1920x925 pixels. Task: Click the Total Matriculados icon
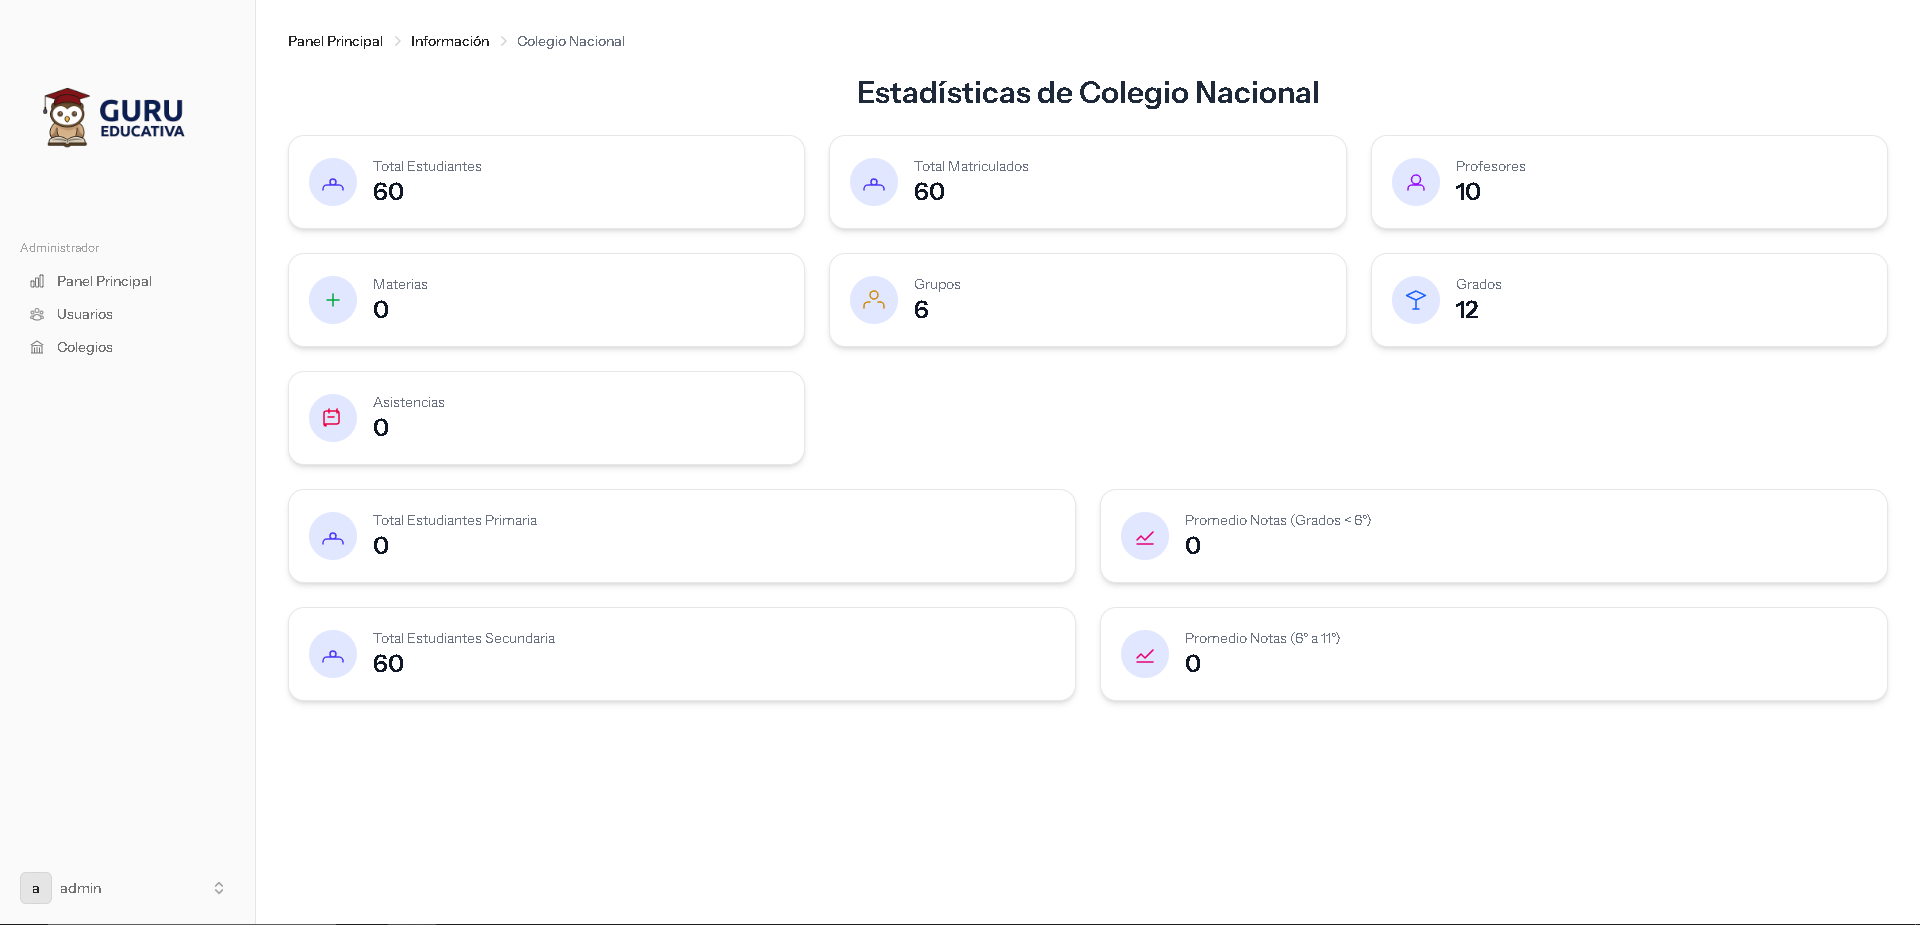pyautogui.click(x=873, y=182)
